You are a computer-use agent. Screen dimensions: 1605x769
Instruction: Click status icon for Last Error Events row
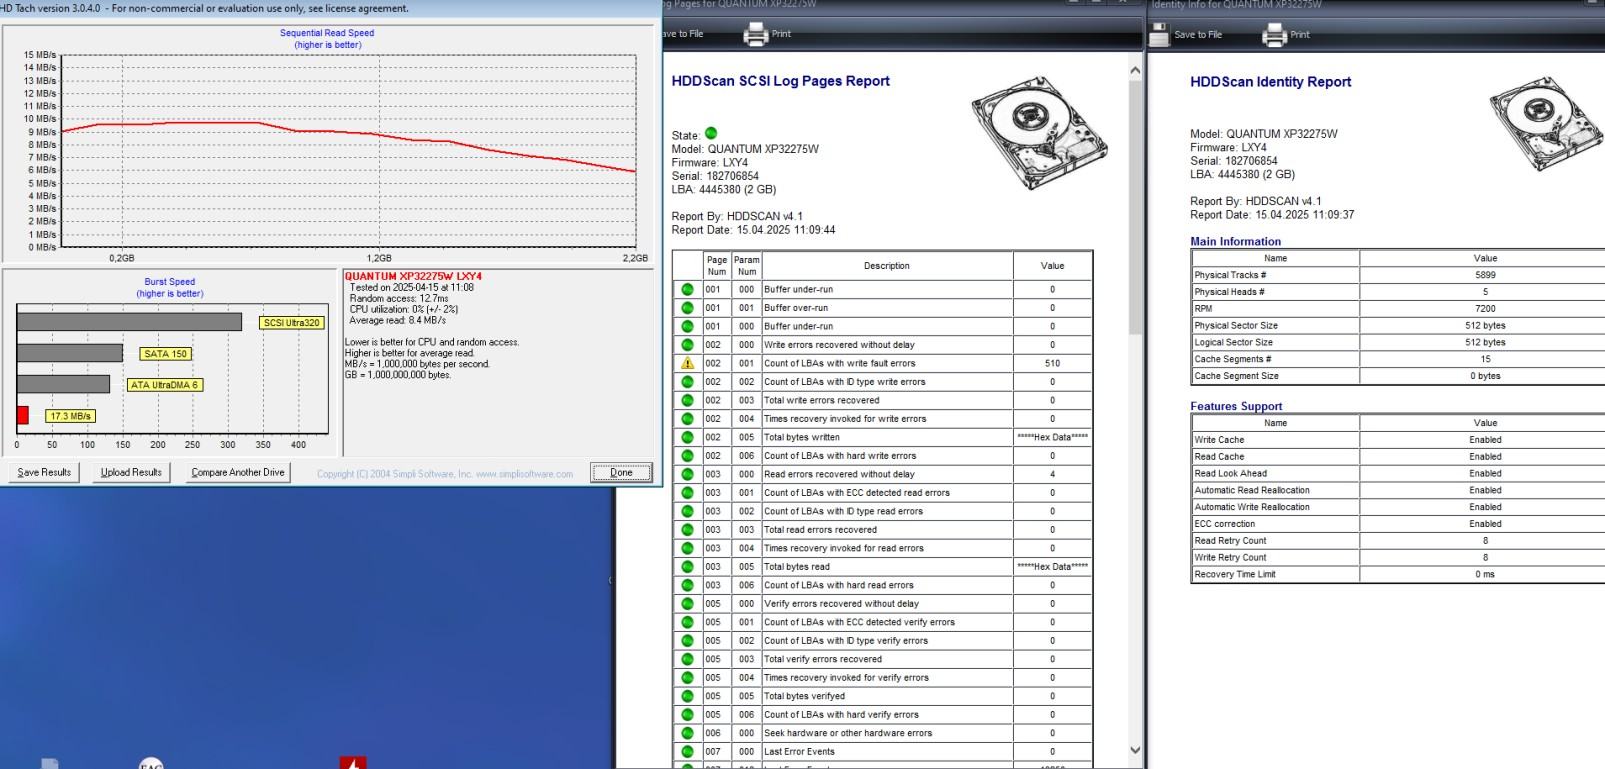(687, 751)
